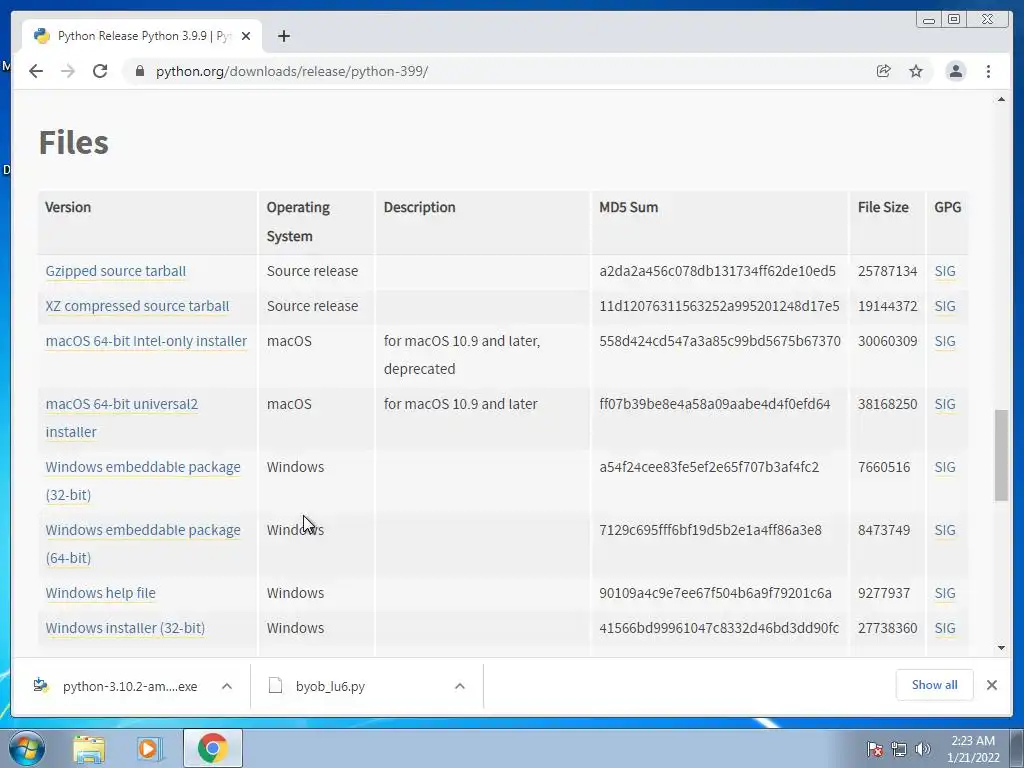Open SIG link for XZ compressed tarball
The image size is (1024, 768).
(x=945, y=306)
